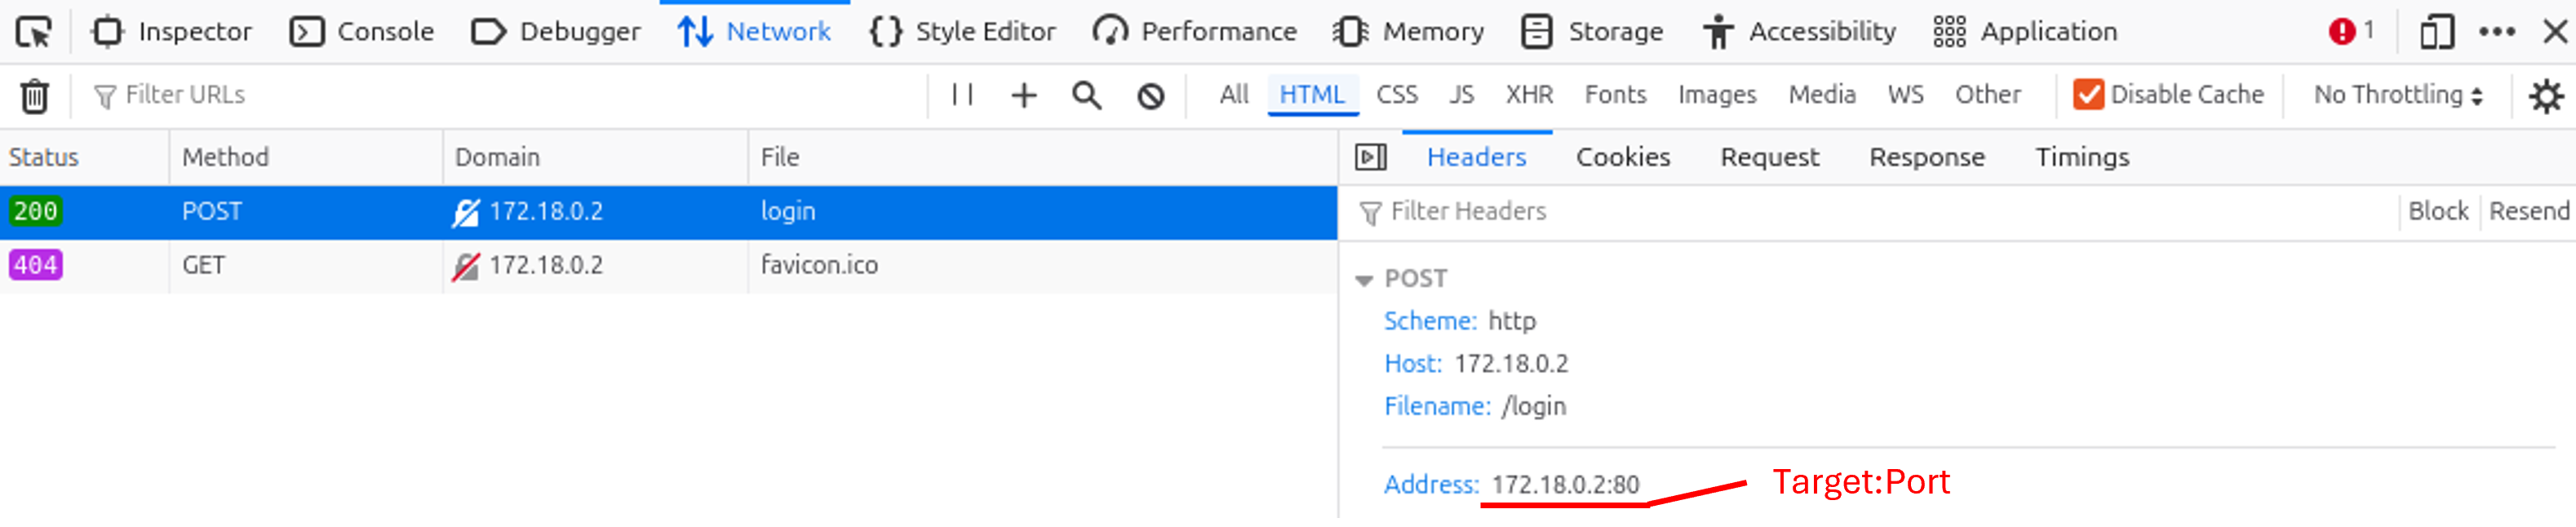The height and width of the screenshot is (527, 2576).
Task: Click inside the Filter Headers field
Action: pos(1500,211)
